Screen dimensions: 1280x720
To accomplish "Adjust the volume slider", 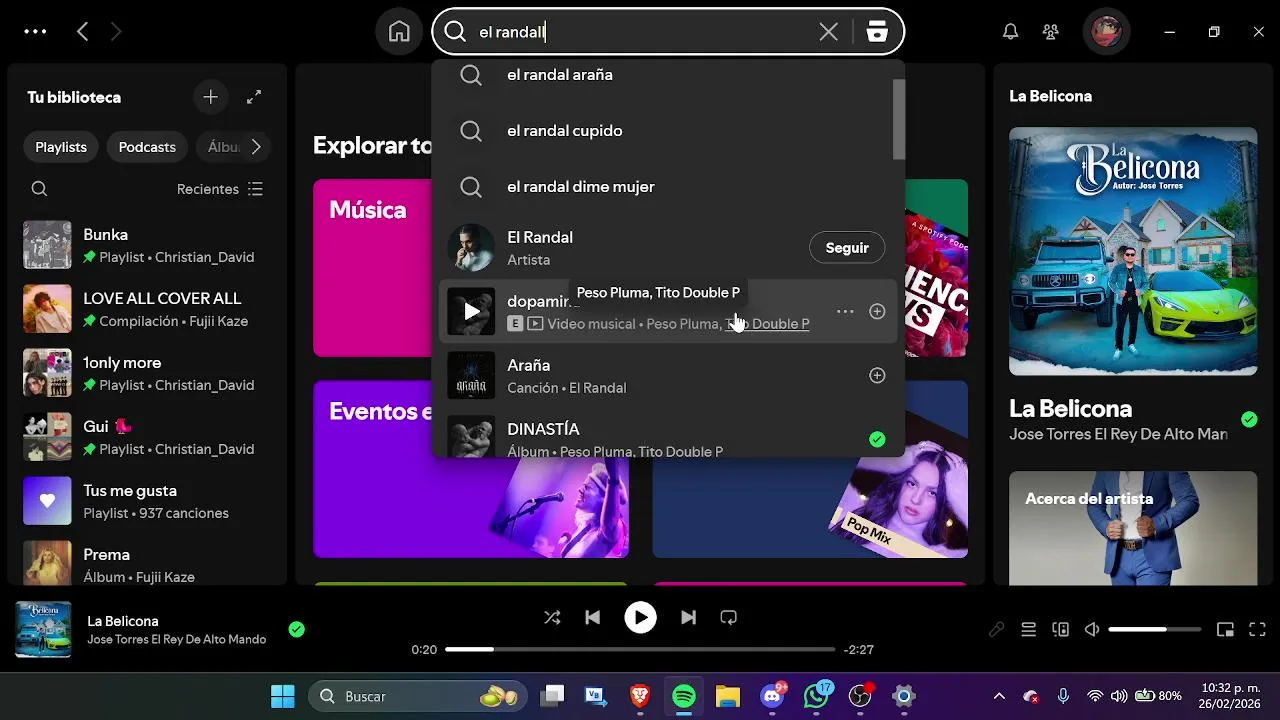I will tap(1155, 629).
